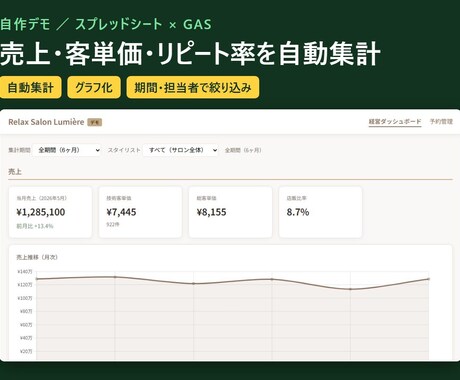The image size is (460, 380).
Task: Click the 期間・担当者で絞り込み yellow badge
Action: [193, 87]
